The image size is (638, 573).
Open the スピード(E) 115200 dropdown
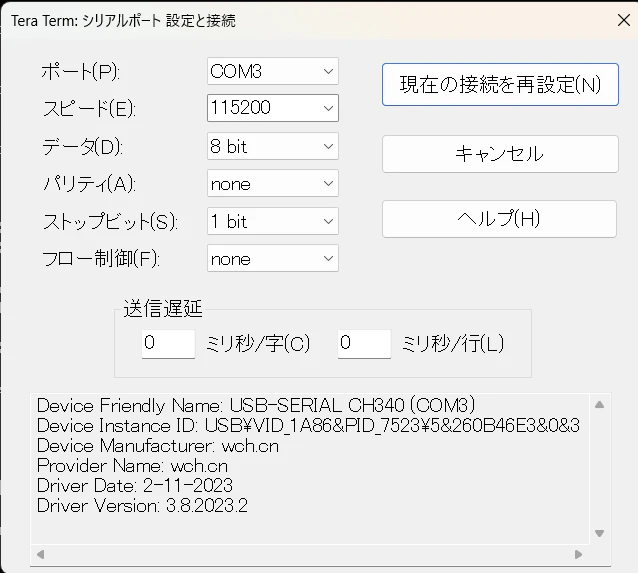point(273,108)
